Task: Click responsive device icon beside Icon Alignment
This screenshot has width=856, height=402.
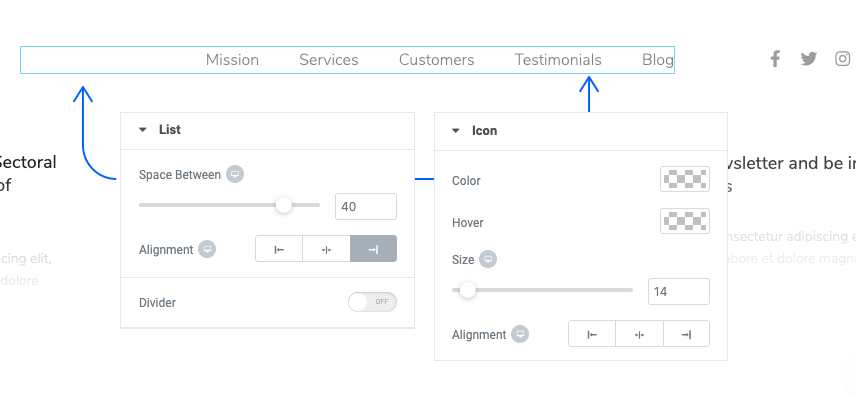Action: tap(520, 334)
